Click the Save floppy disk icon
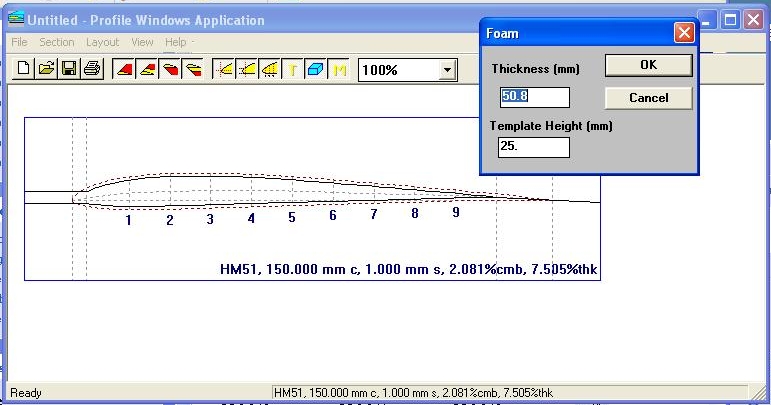The image size is (771, 405). coord(69,70)
